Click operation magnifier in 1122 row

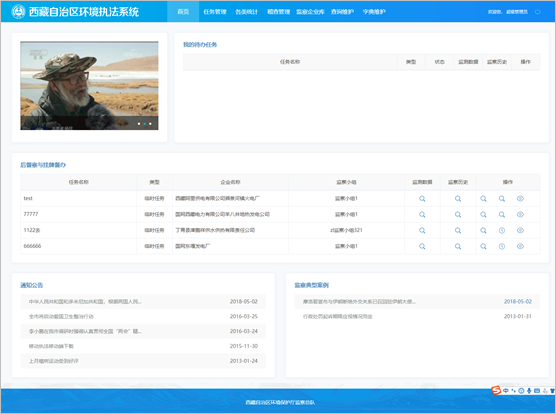tap(483, 230)
